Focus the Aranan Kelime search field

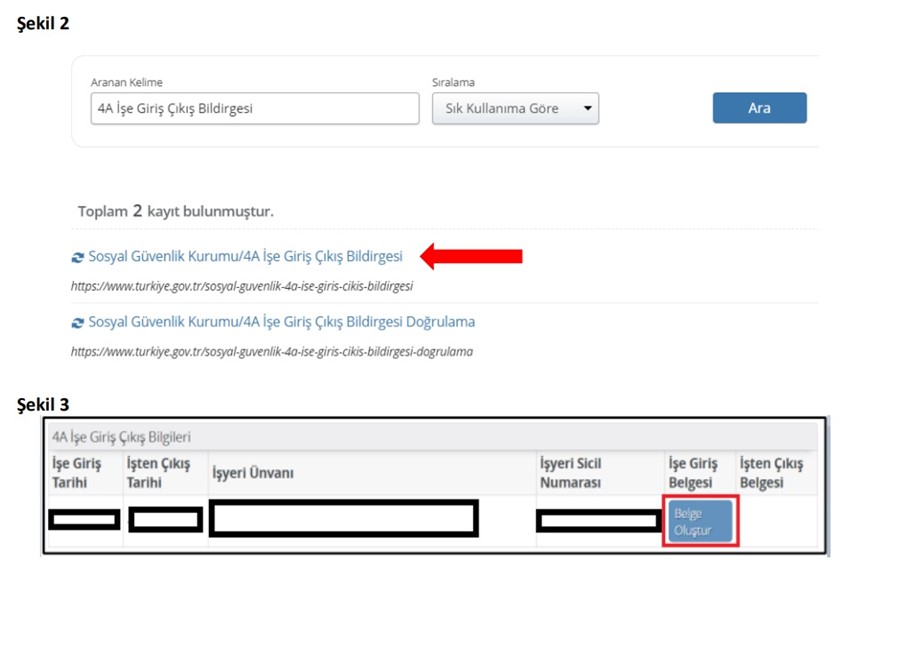coord(254,109)
